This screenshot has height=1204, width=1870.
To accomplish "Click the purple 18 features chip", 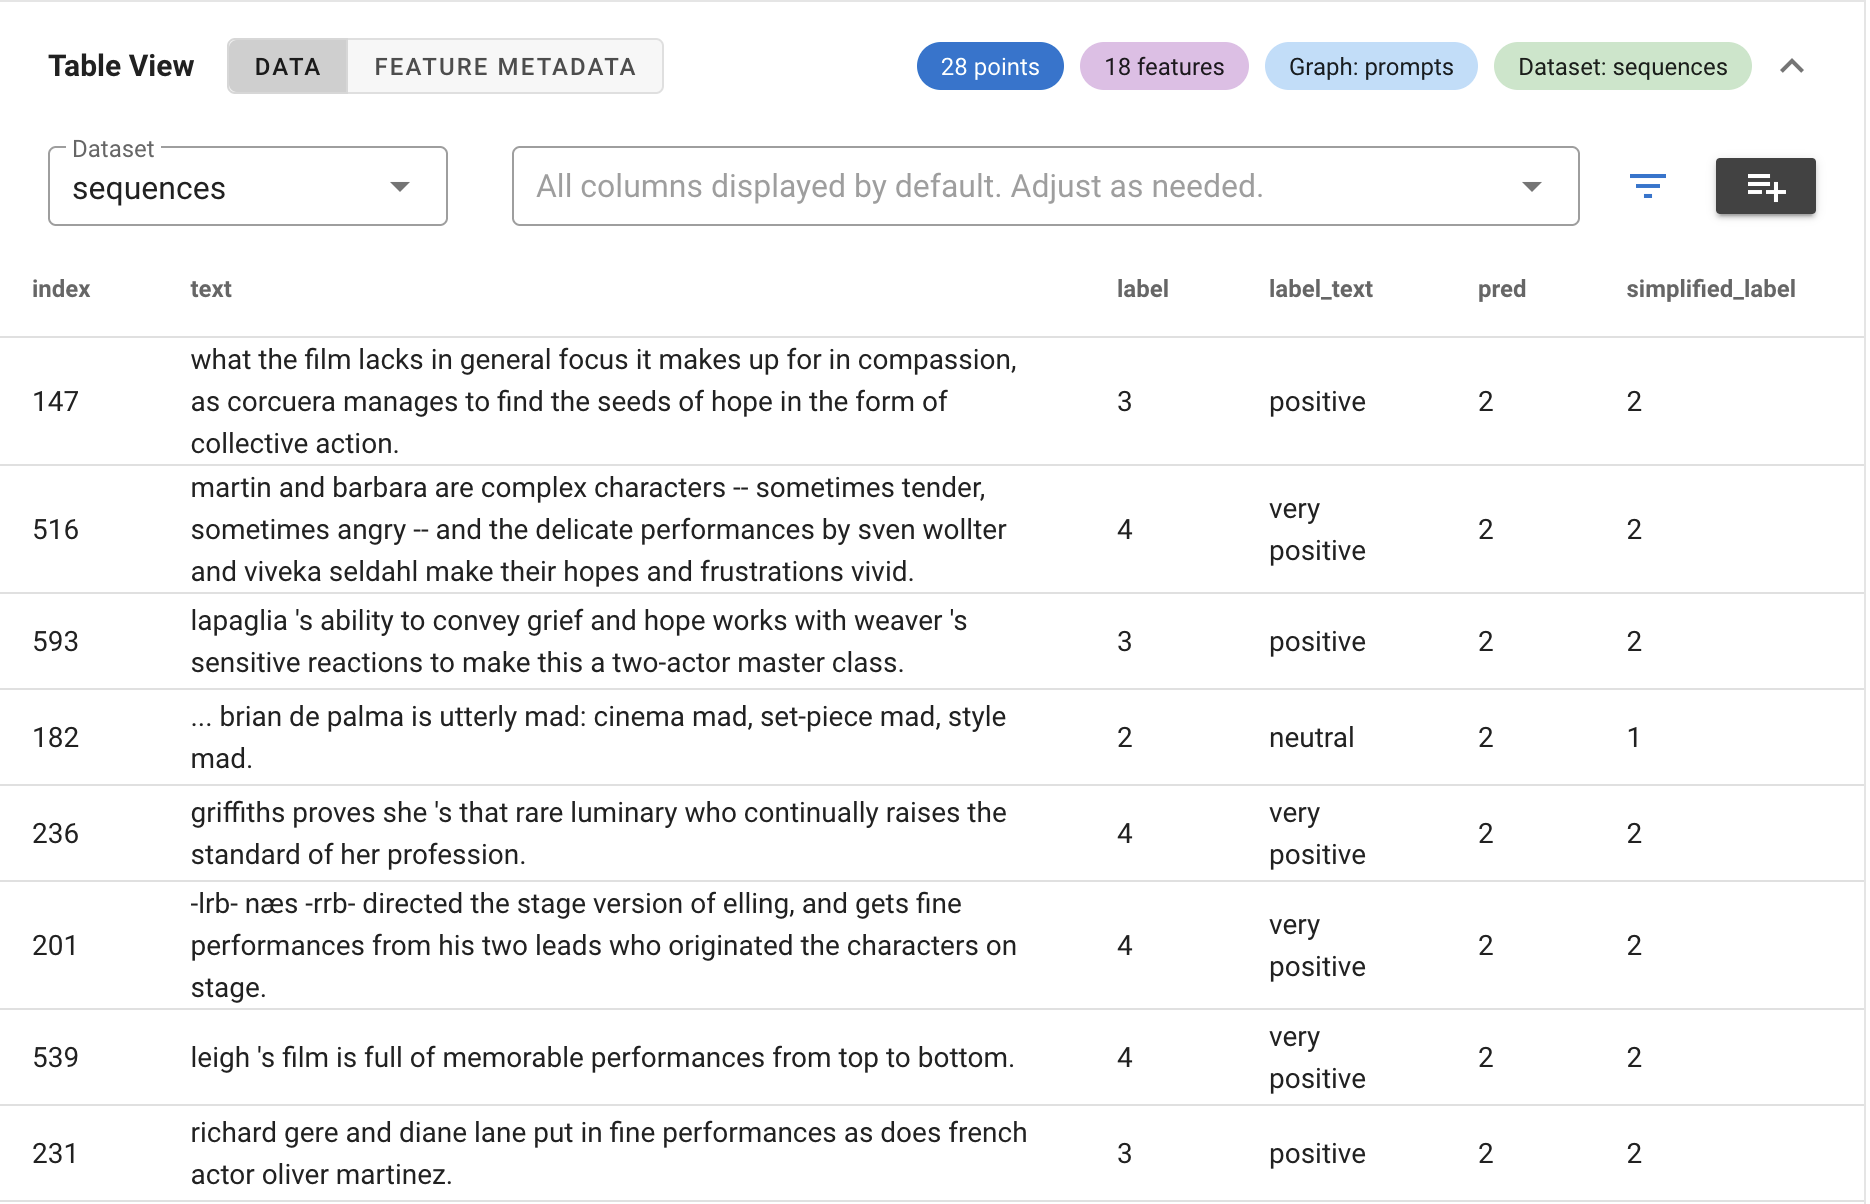I will click(x=1163, y=66).
